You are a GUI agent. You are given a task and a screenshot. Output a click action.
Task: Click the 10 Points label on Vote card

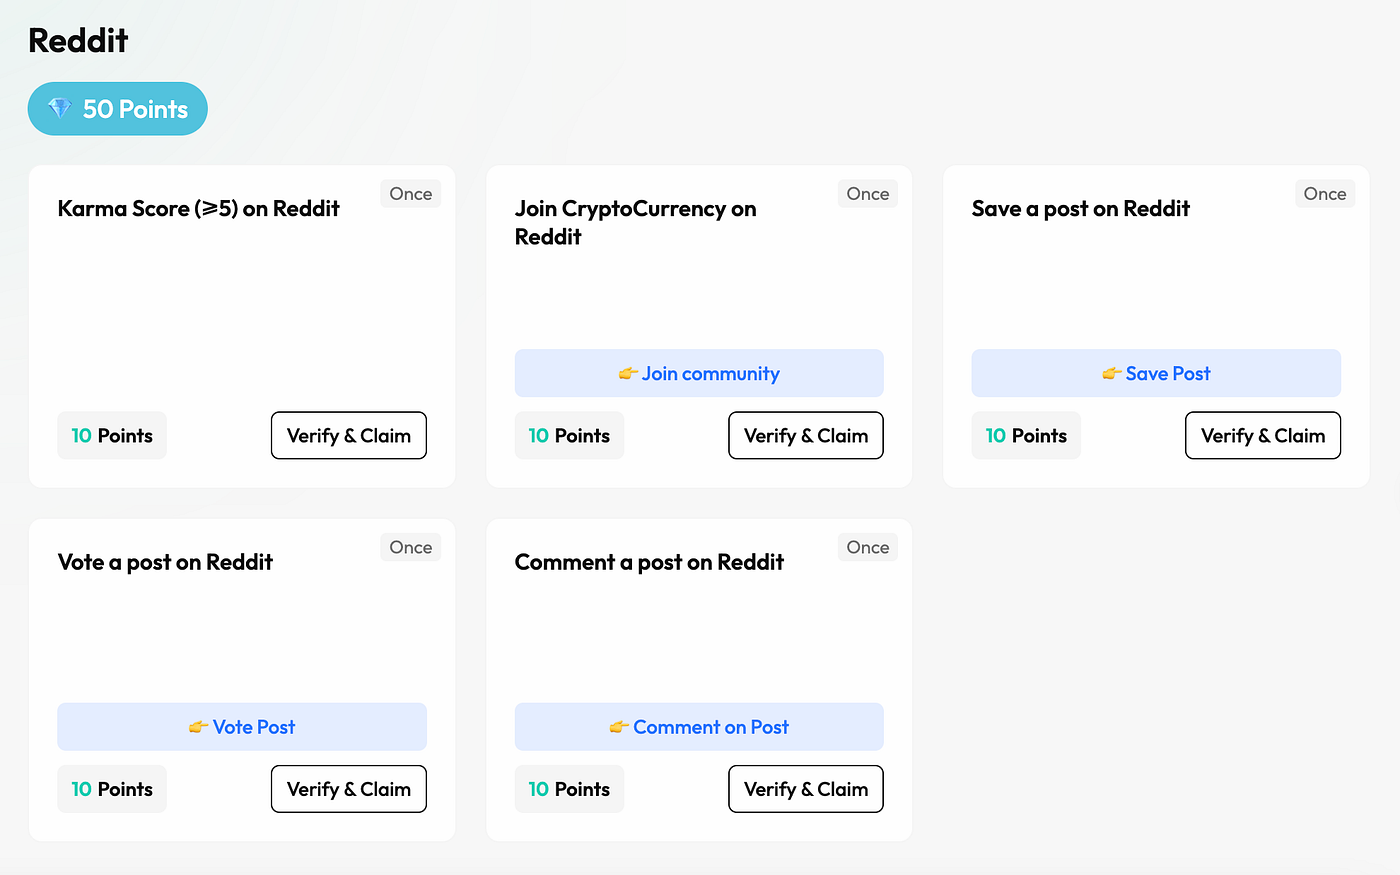(112, 789)
